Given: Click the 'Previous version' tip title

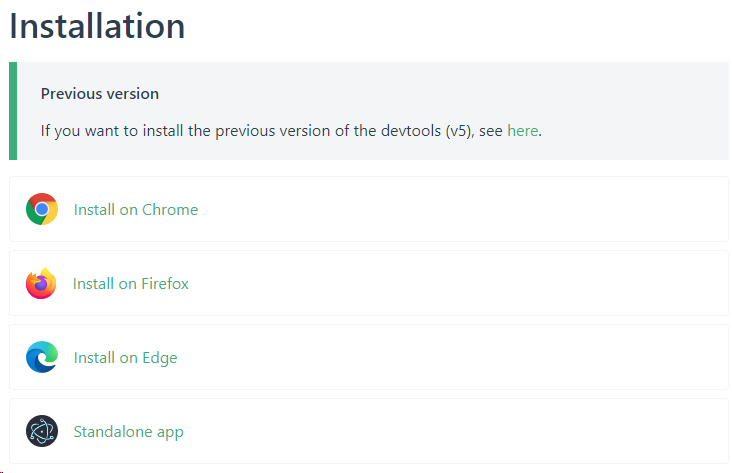Looking at the screenshot, I should tap(99, 94).
